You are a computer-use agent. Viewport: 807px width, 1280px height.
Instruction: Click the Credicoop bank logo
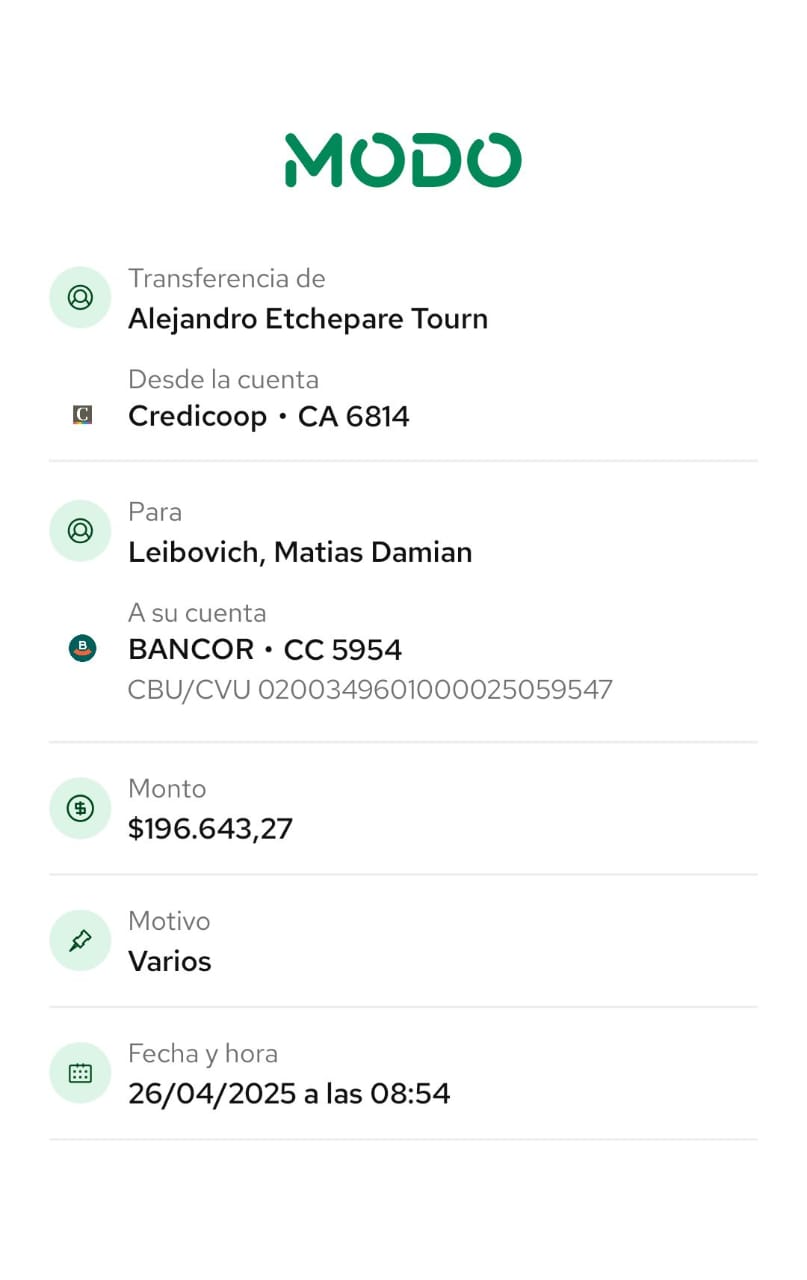pyautogui.click(x=82, y=415)
